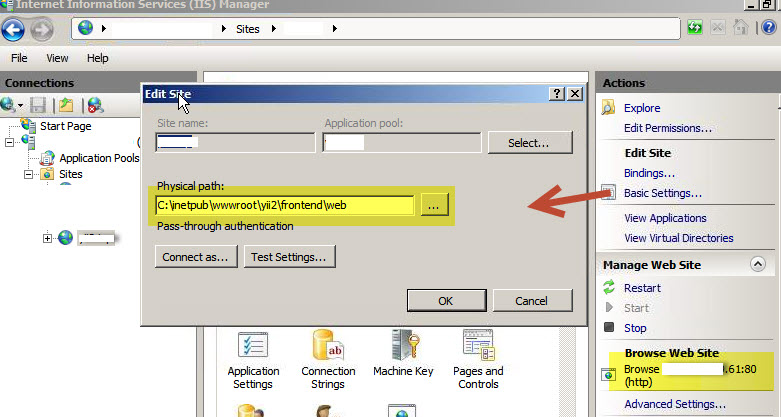Click the Browse website globe icon

[x=609, y=375]
